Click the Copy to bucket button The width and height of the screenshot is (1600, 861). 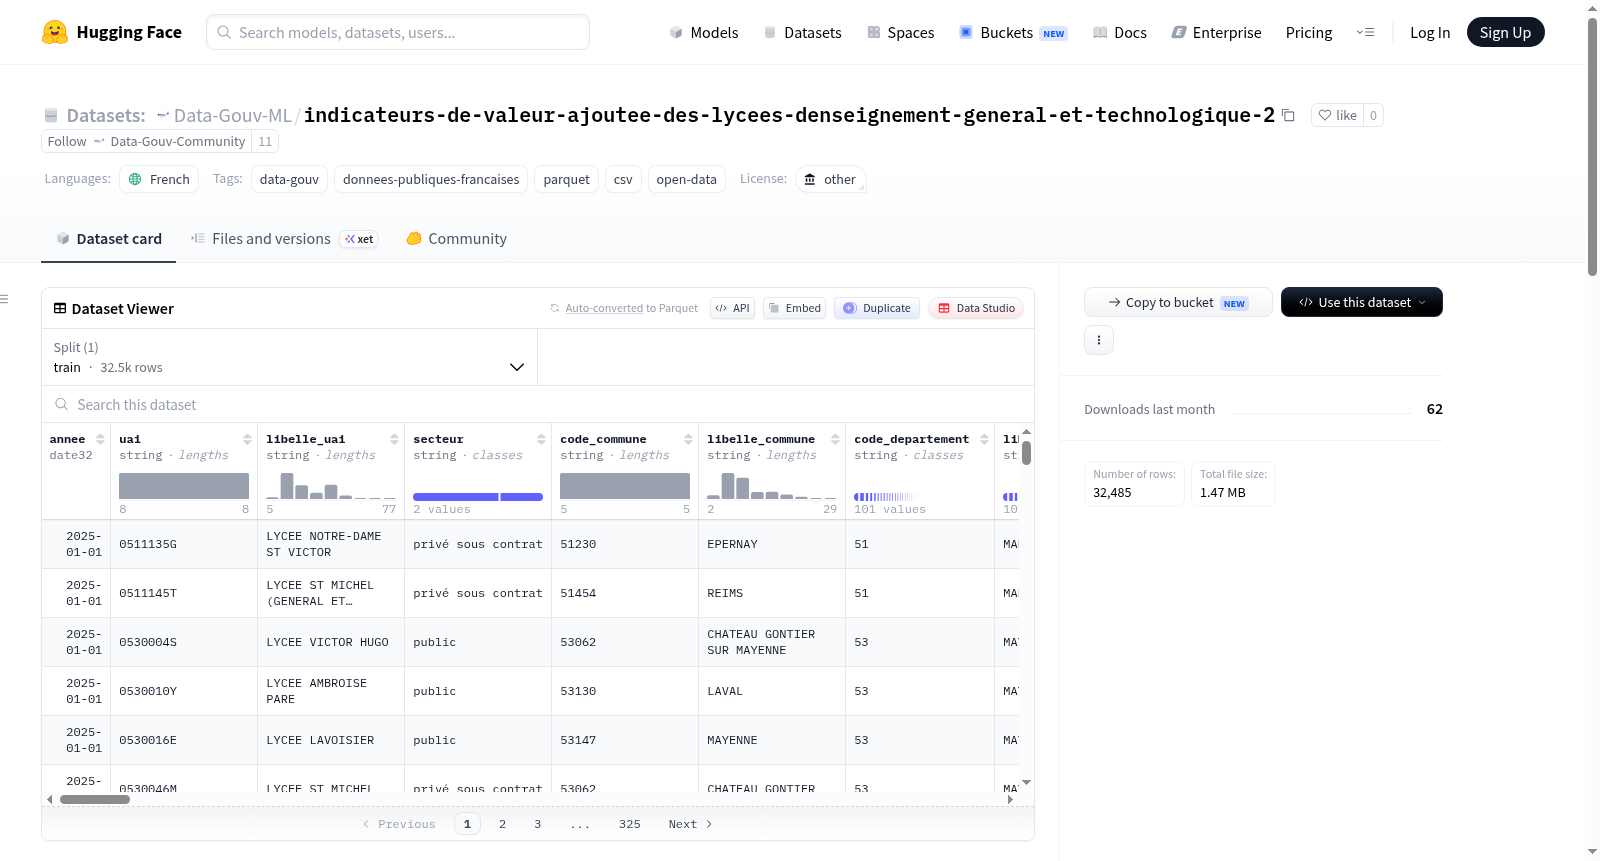(x=1178, y=302)
